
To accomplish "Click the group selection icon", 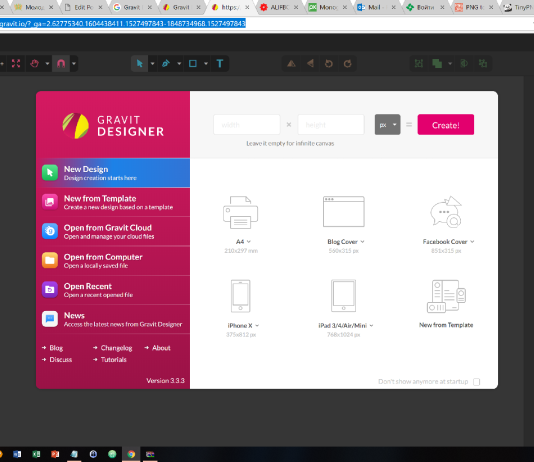I will point(419,64).
